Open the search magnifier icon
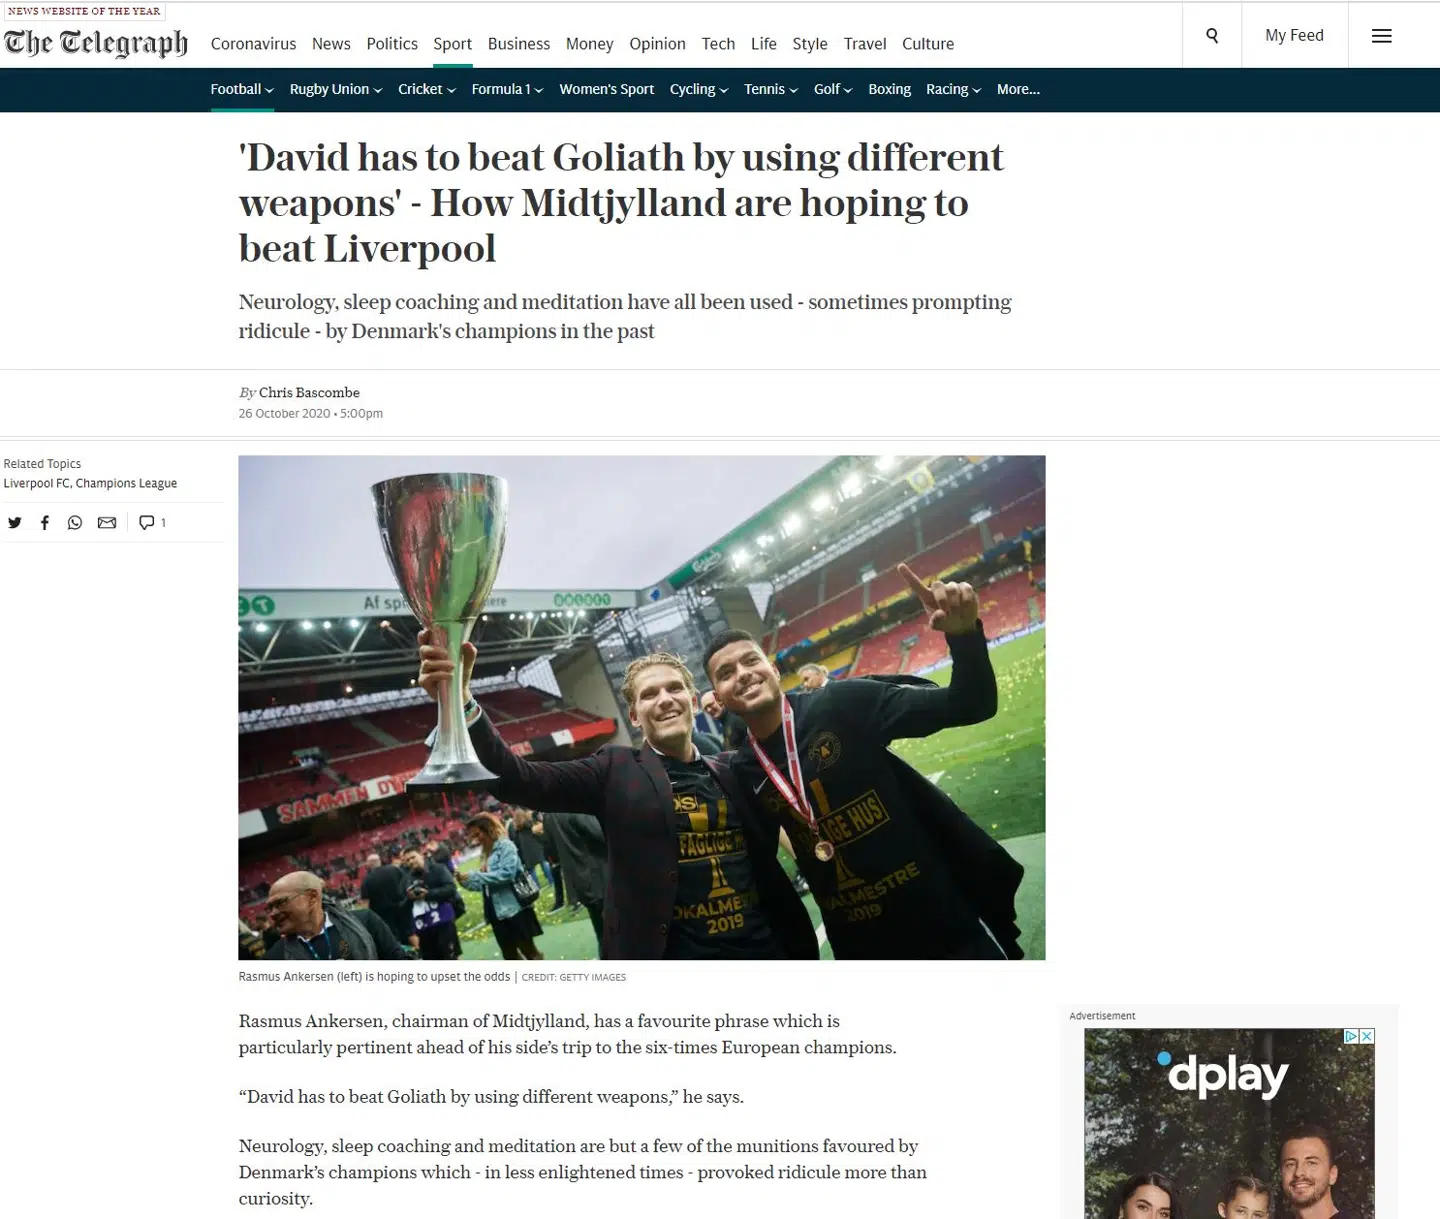The width and height of the screenshot is (1440, 1219). click(x=1212, y=36)
